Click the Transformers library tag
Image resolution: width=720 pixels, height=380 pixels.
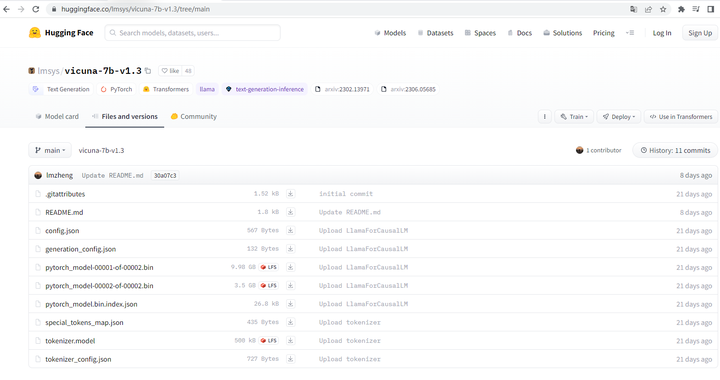166,89
